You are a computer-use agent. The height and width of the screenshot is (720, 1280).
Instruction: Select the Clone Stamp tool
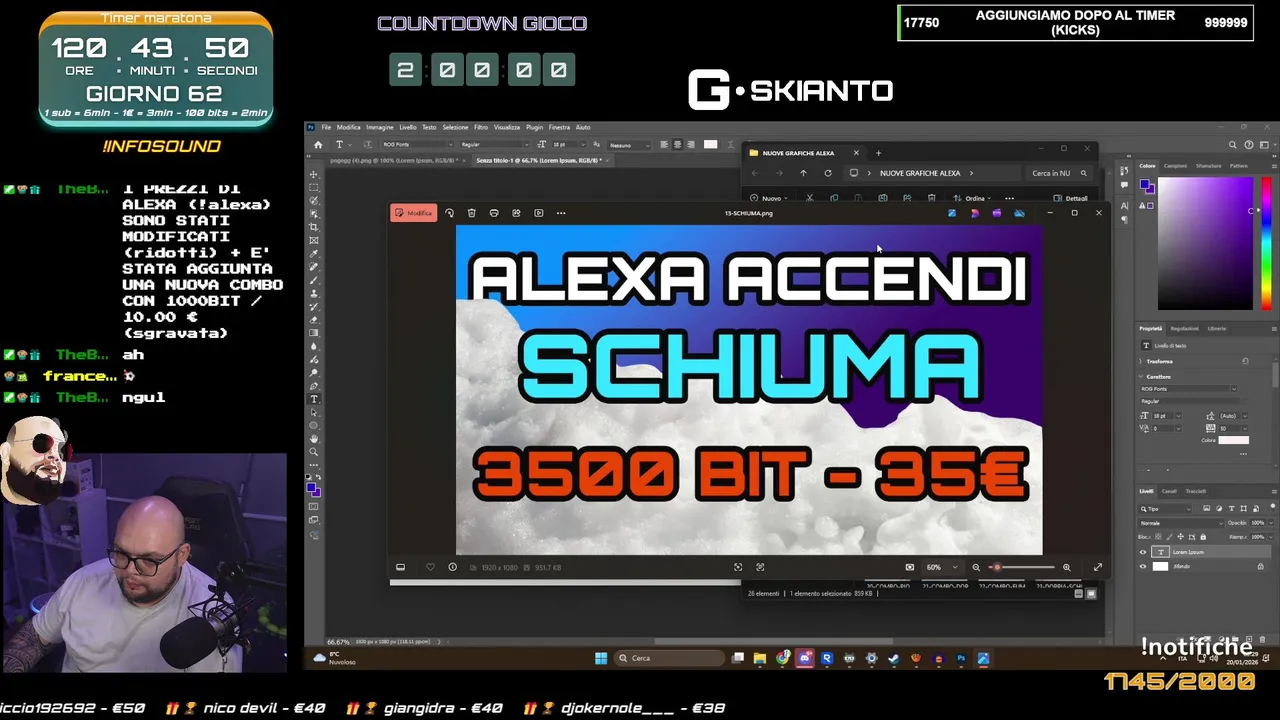[314, 293]
